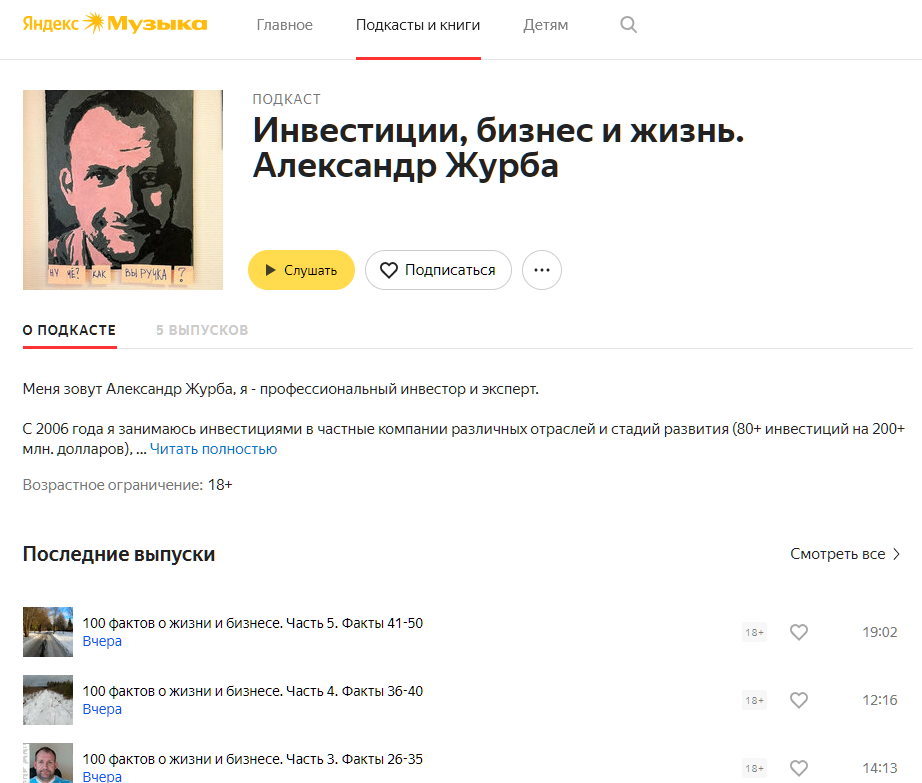Like episode Часть 5 with heart icon
This screenshot has height=783, width=922.
799,632
